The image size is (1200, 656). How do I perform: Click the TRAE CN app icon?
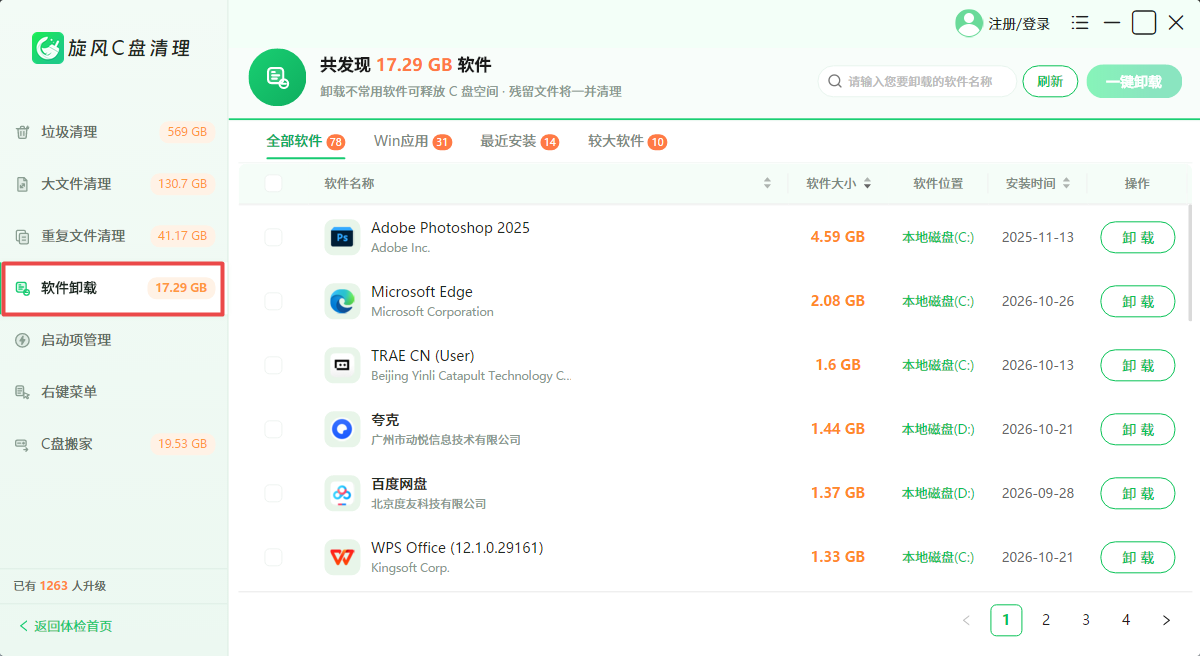[342, 365]
